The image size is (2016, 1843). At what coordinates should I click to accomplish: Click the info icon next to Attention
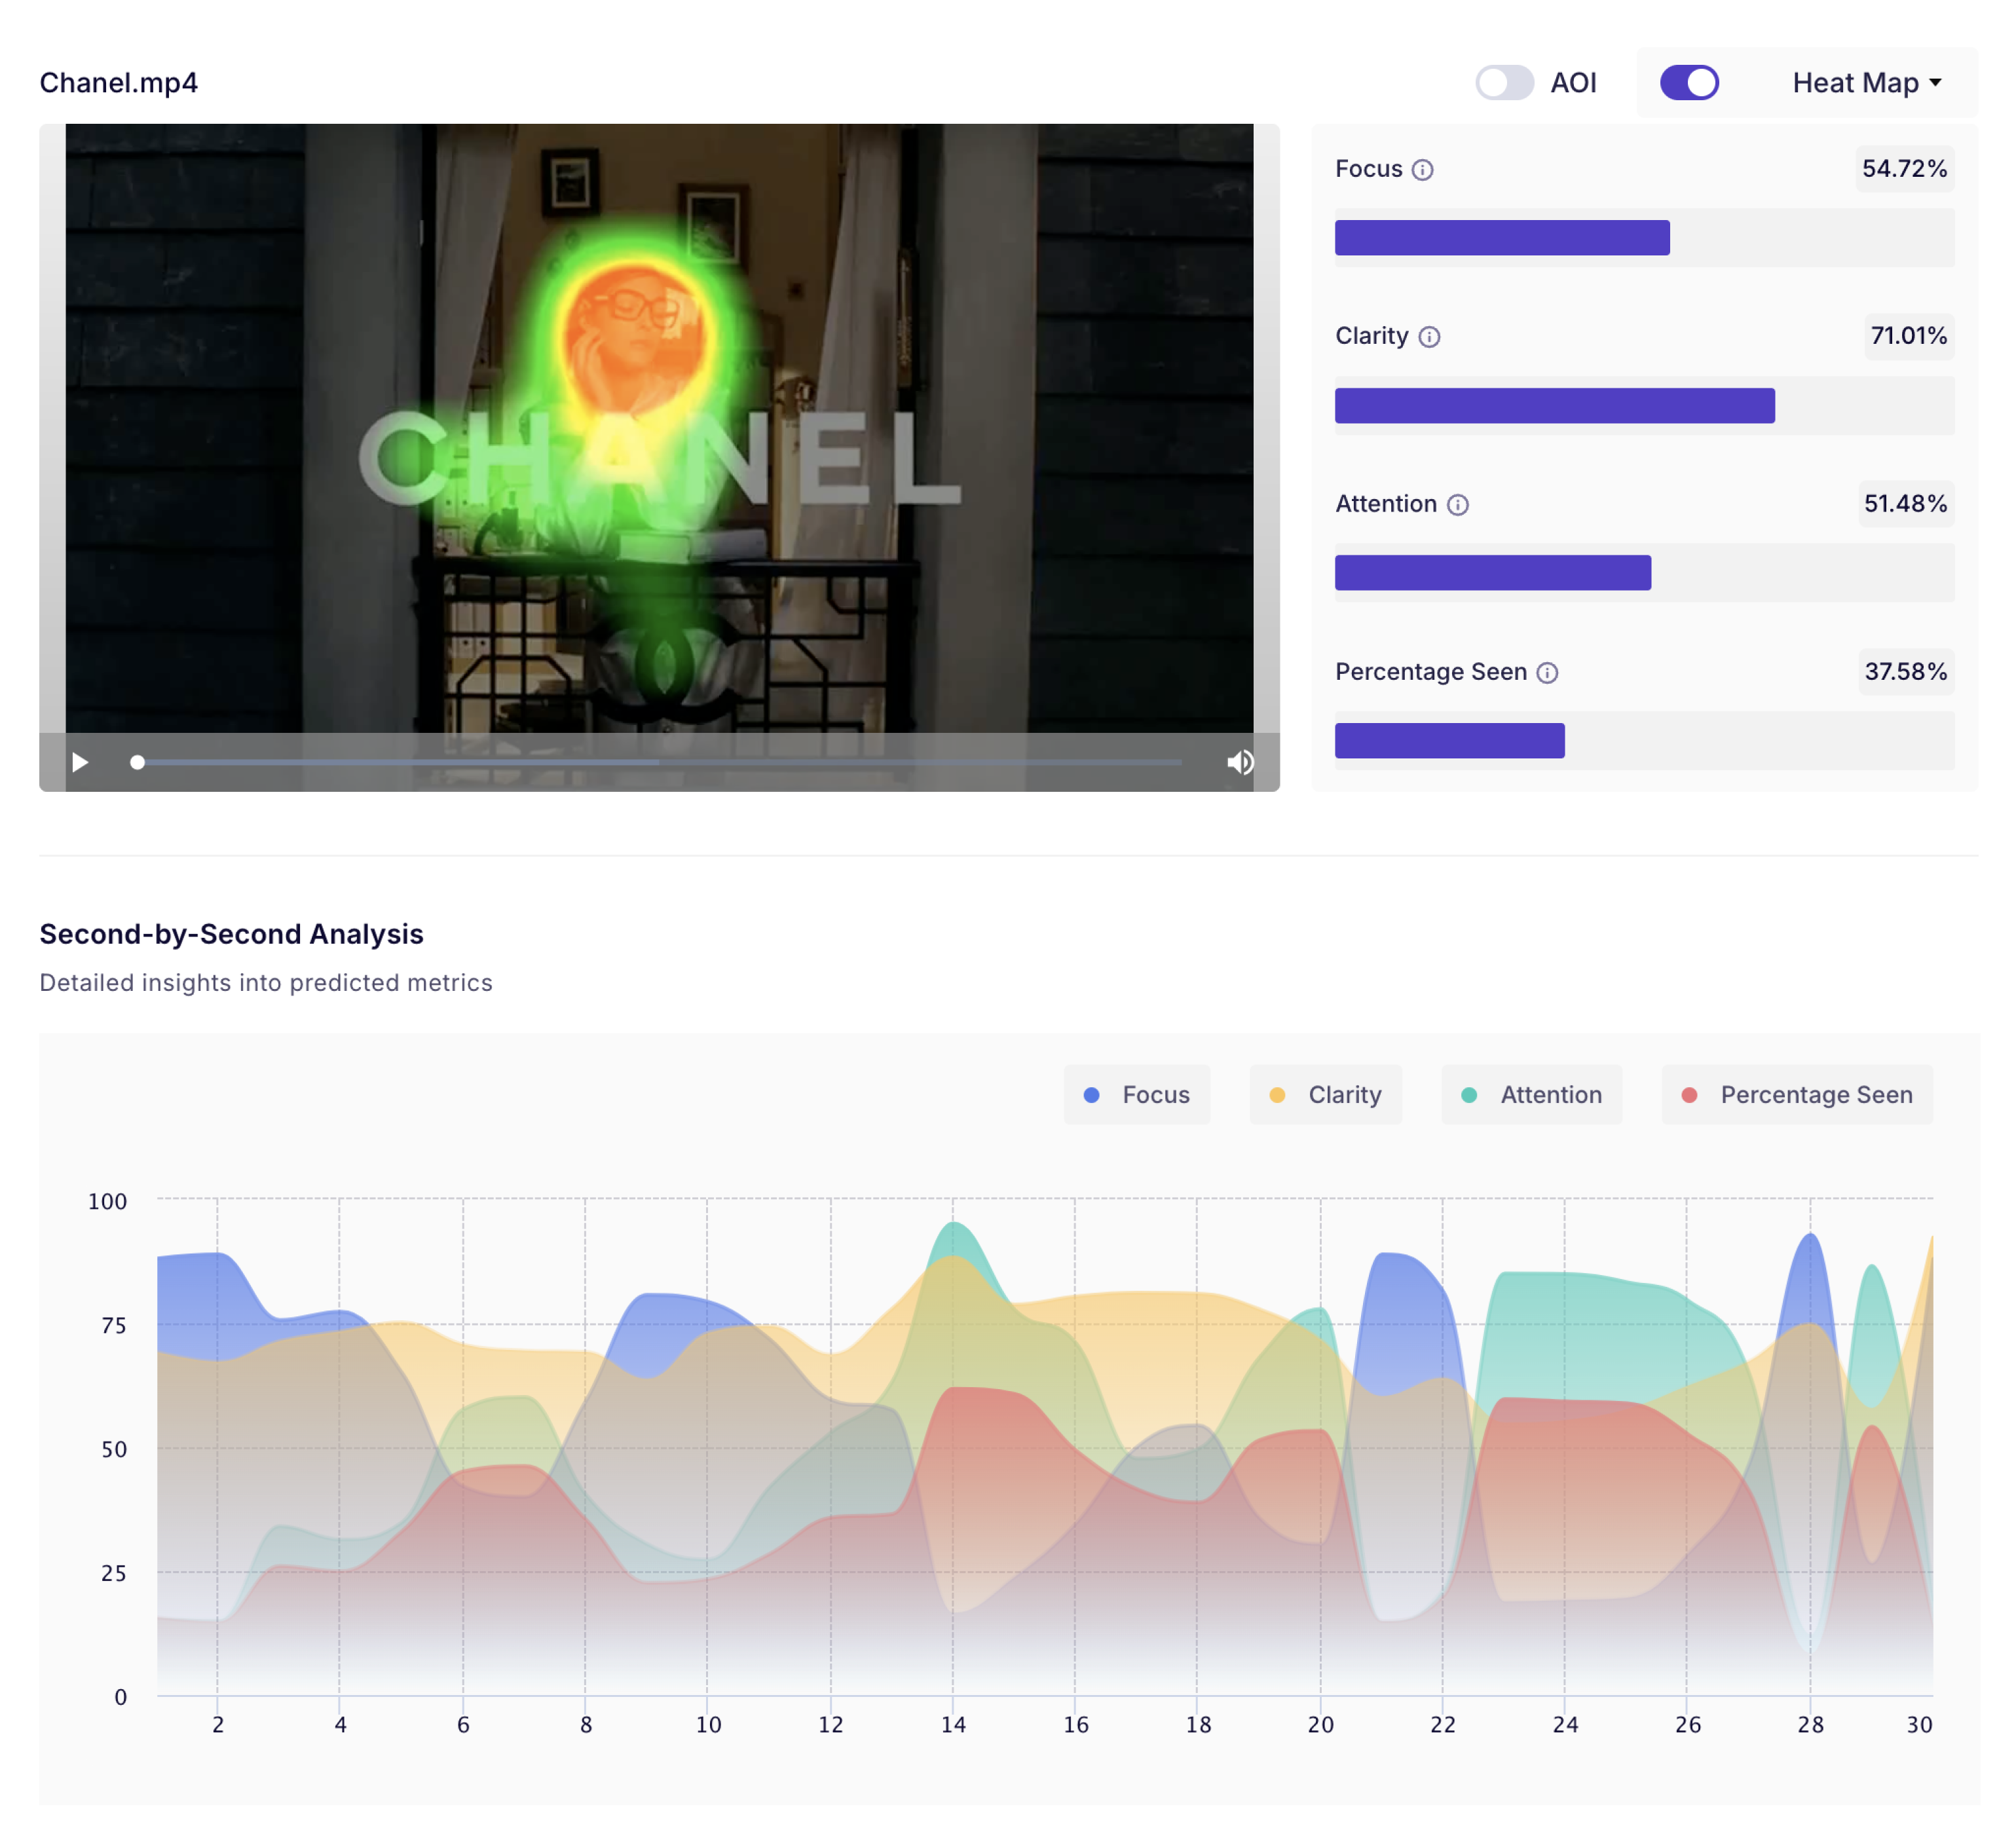pos(1458,505)
